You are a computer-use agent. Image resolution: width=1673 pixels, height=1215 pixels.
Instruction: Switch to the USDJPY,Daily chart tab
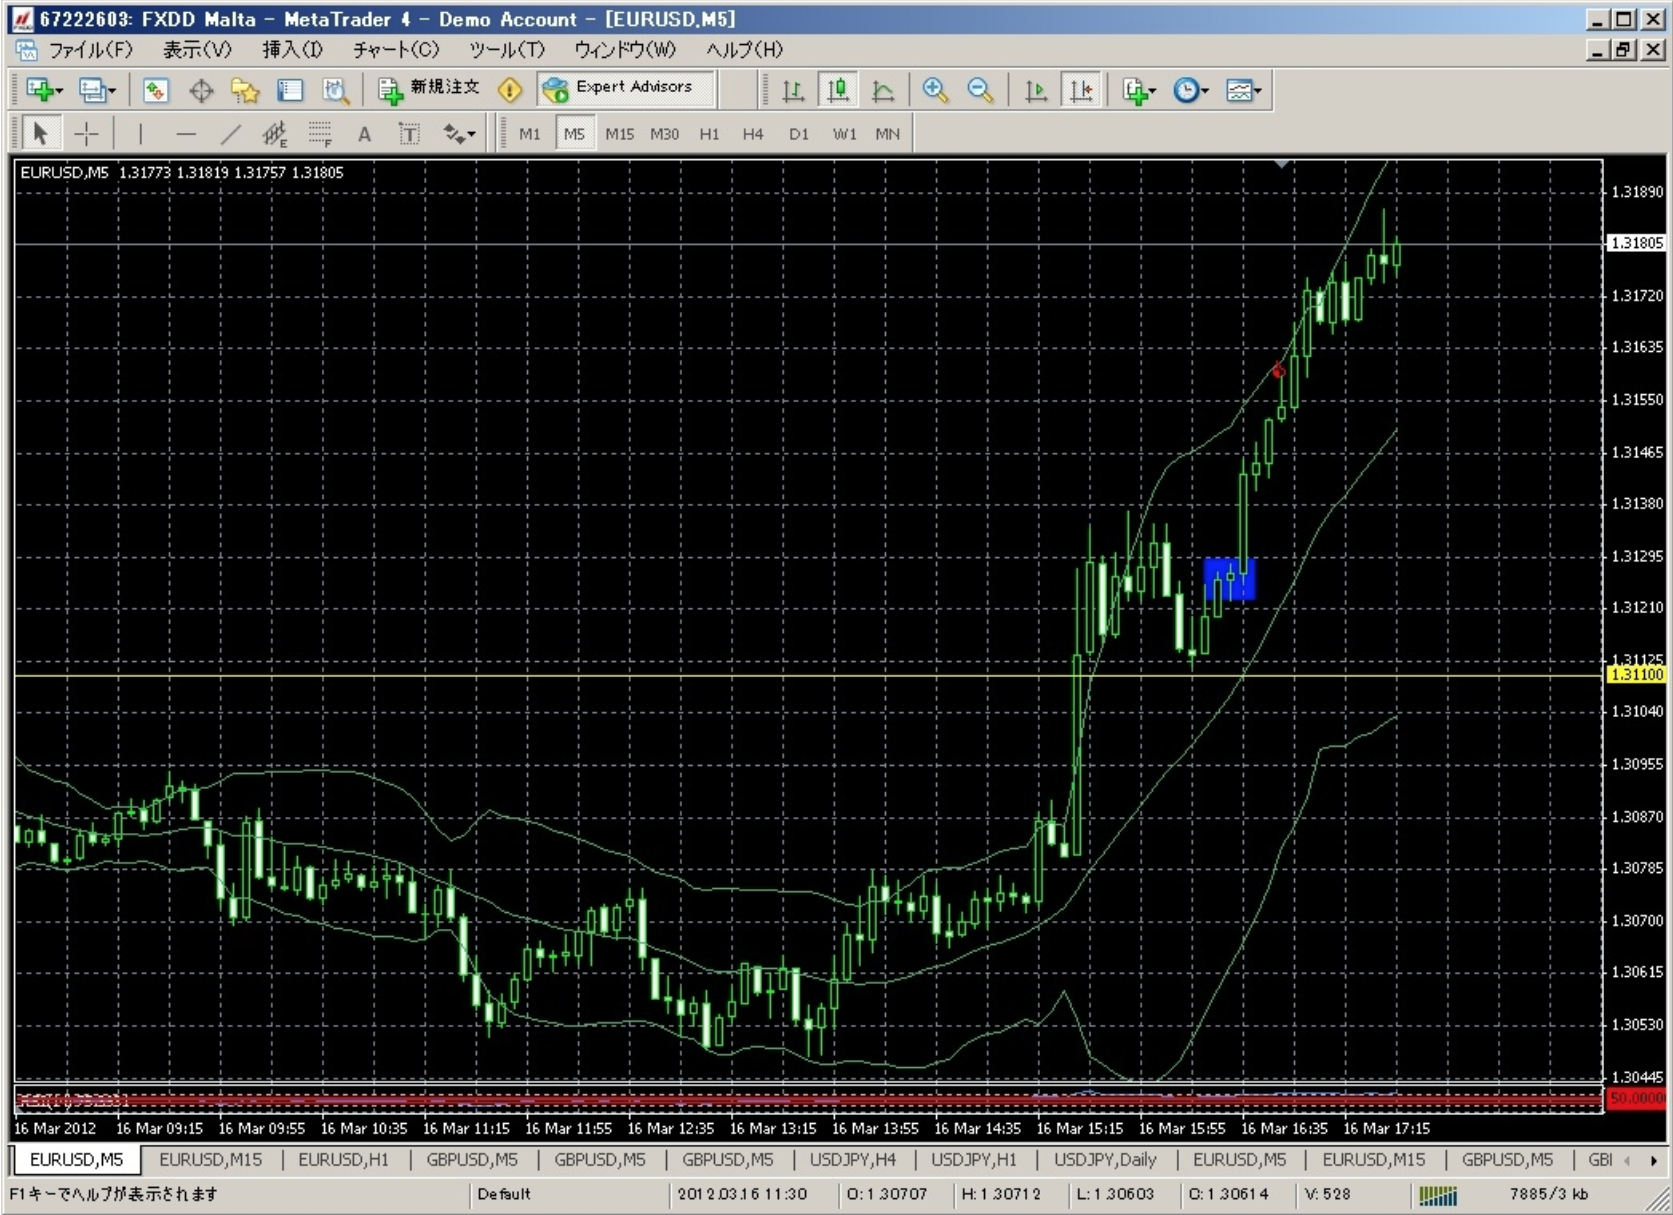pos(1104,1159)
